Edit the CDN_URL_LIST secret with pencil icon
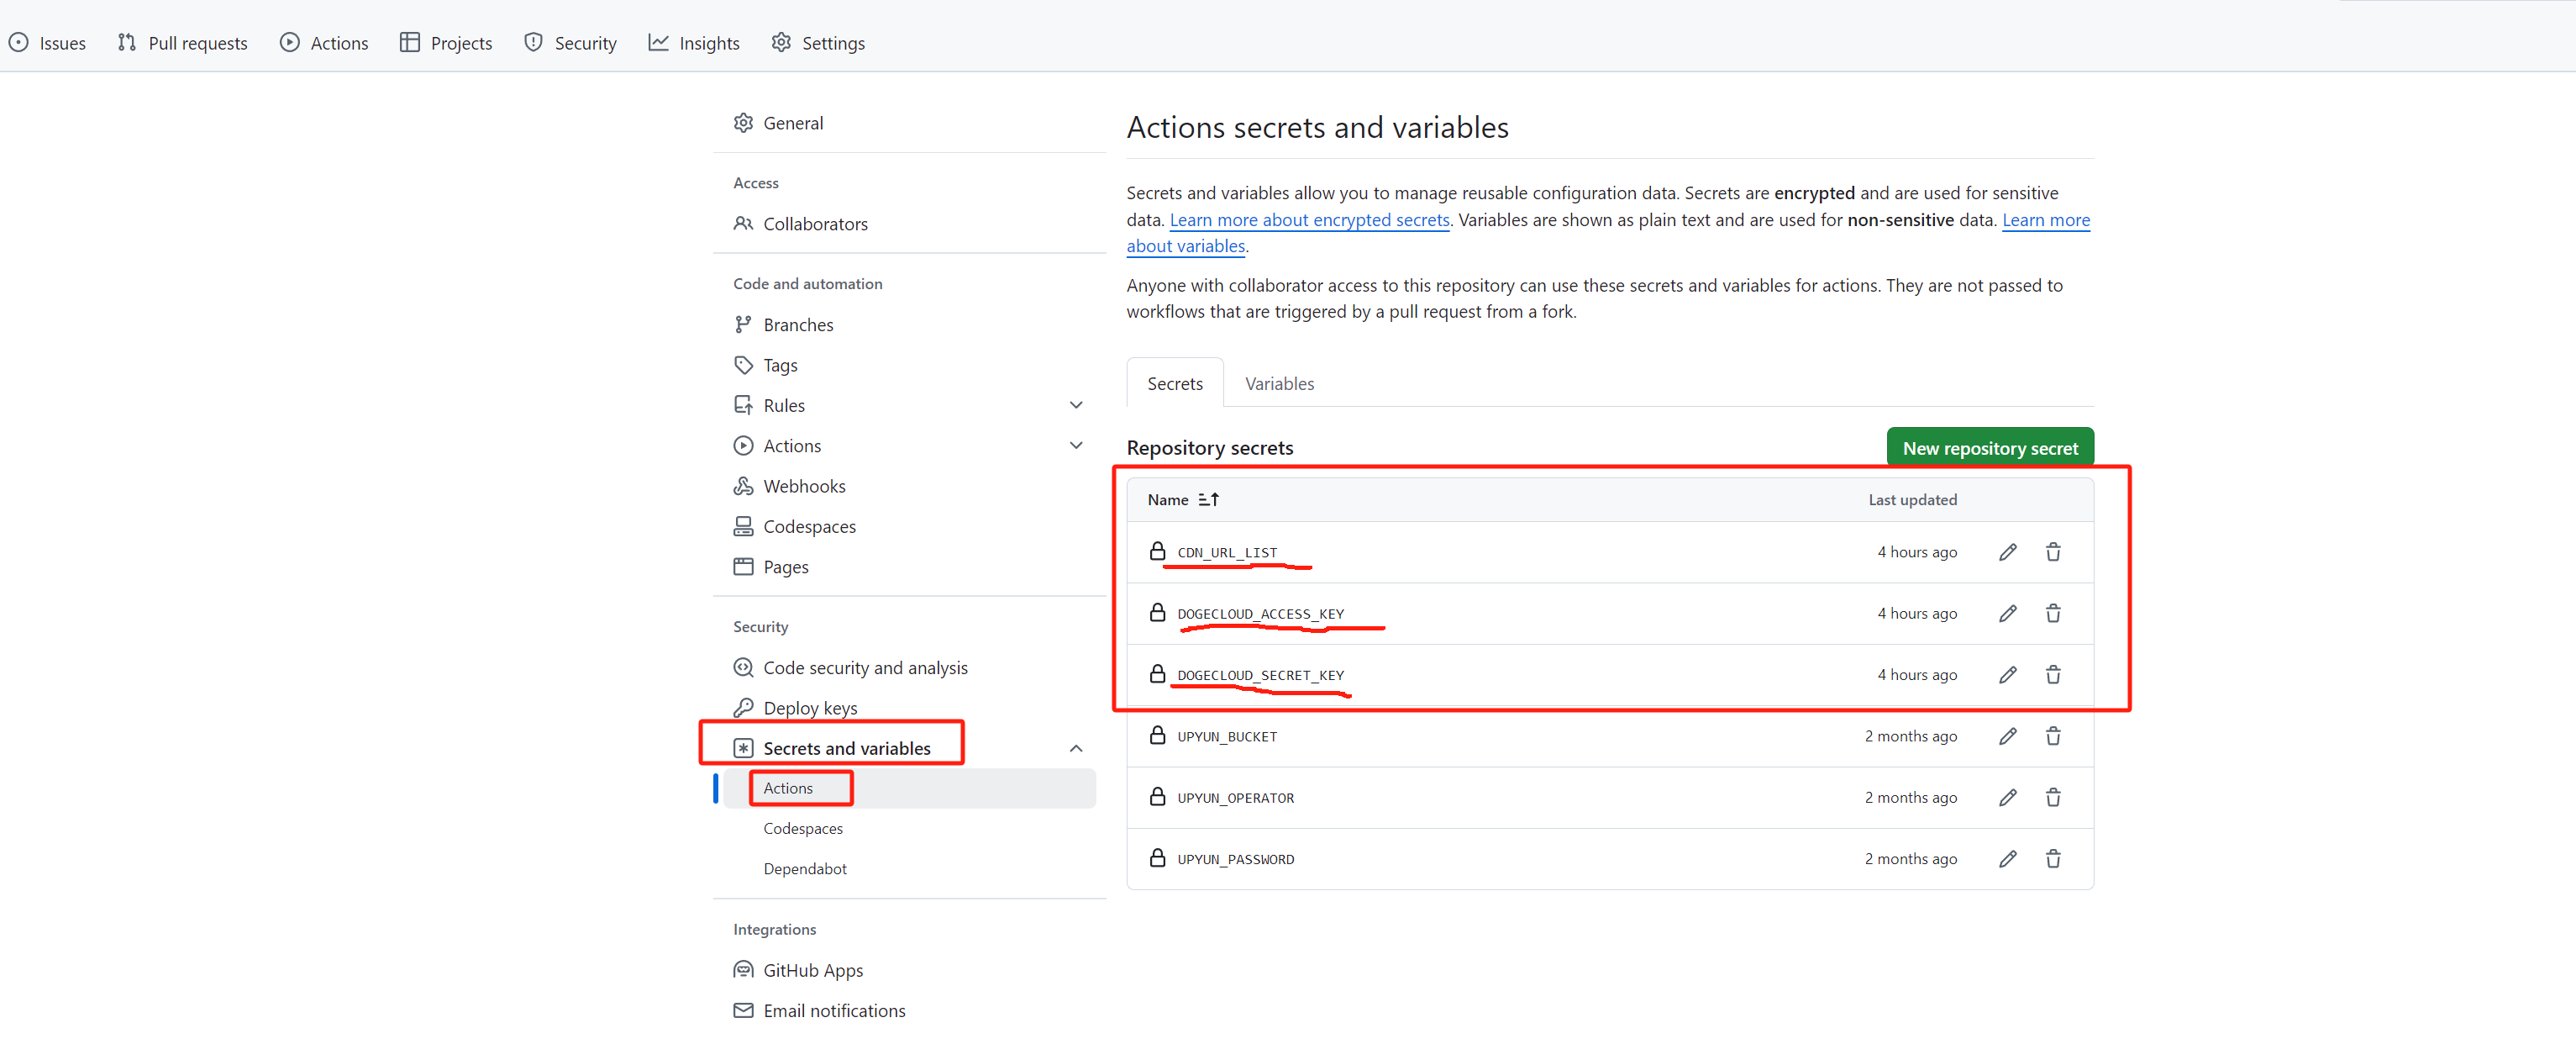The width and height of the screenshot is (2576, 1044). coord(2007,552)
